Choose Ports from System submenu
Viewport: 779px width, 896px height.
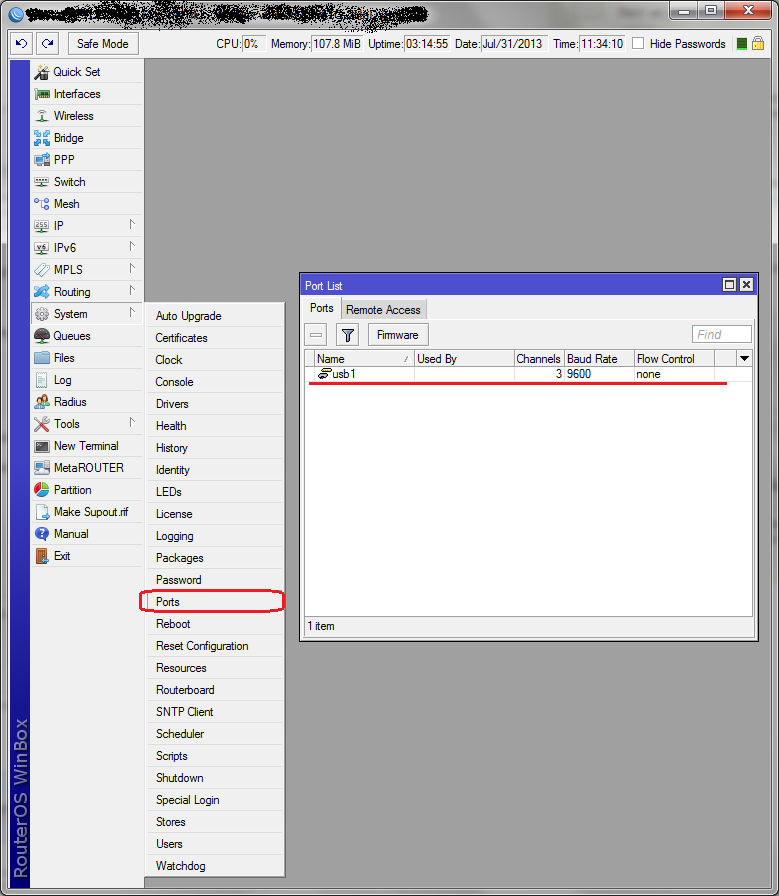[x=215, y=602]
